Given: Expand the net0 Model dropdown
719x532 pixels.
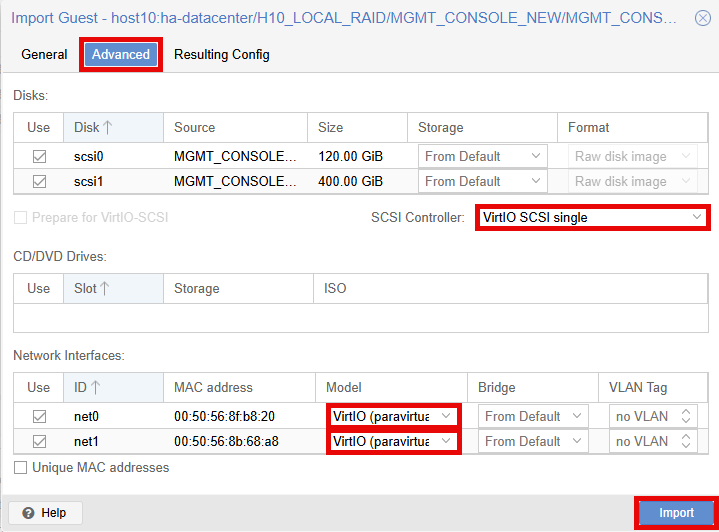Looking at the screenshot, I should pos(447,416).
